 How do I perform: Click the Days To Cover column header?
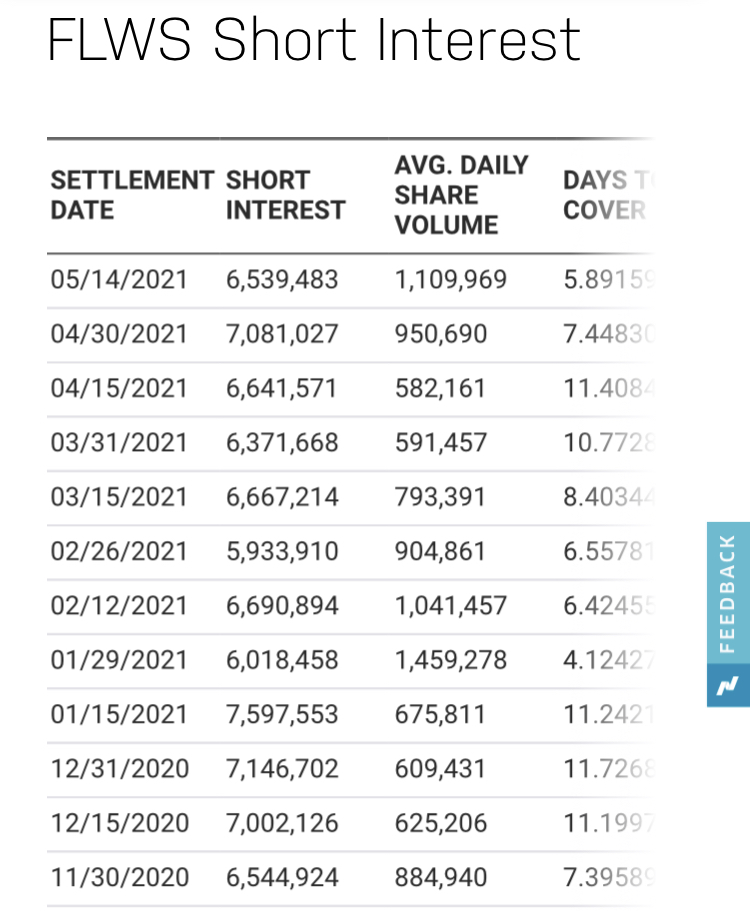606,195
